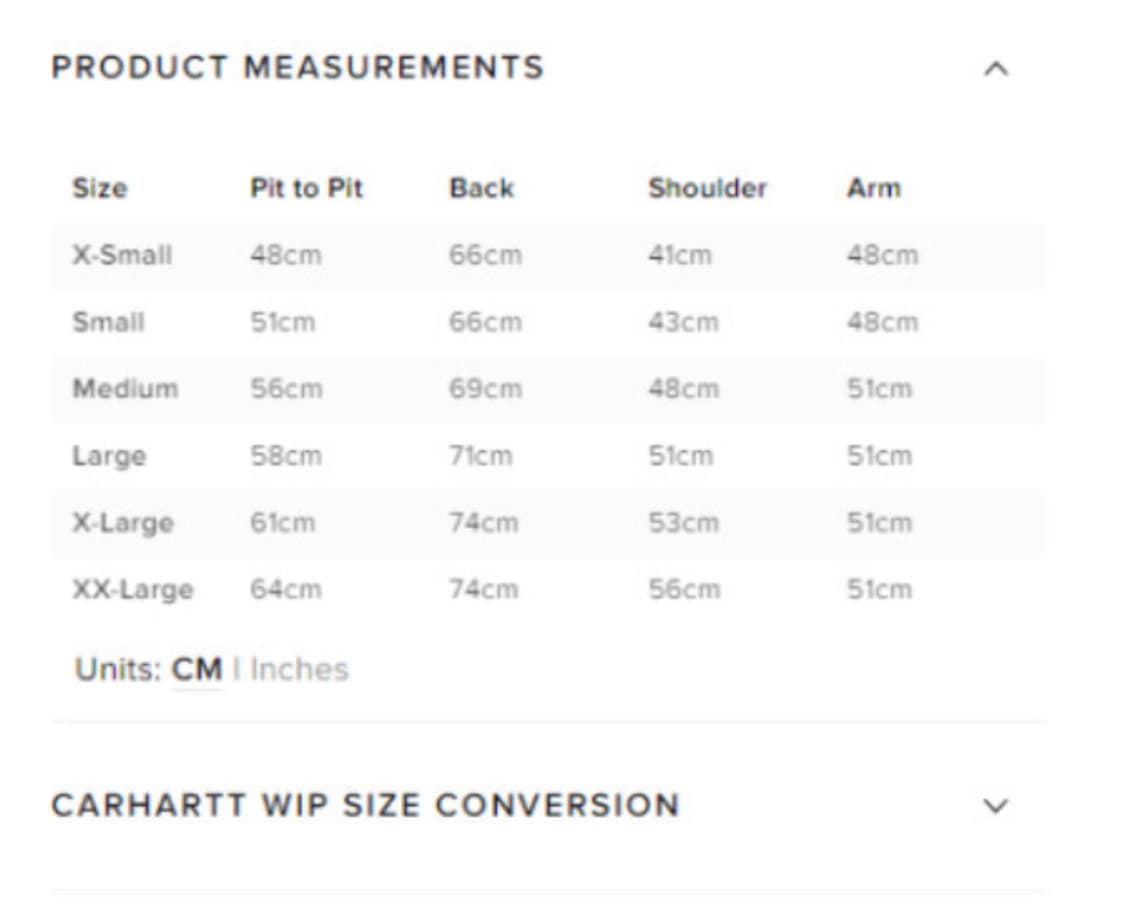Screen dimensions: 1125x909
Task: Click the Size column header
Action: [99, 188]
